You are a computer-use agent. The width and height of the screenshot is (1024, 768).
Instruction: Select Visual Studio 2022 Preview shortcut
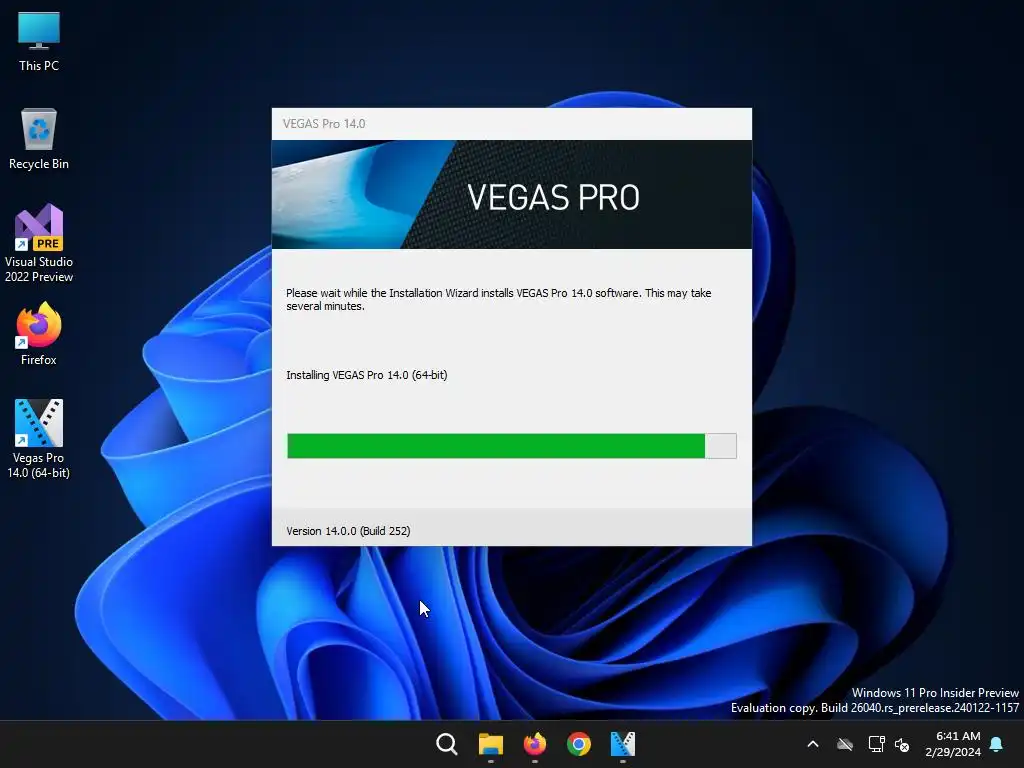pyautogui.click(x=39, y=243)
